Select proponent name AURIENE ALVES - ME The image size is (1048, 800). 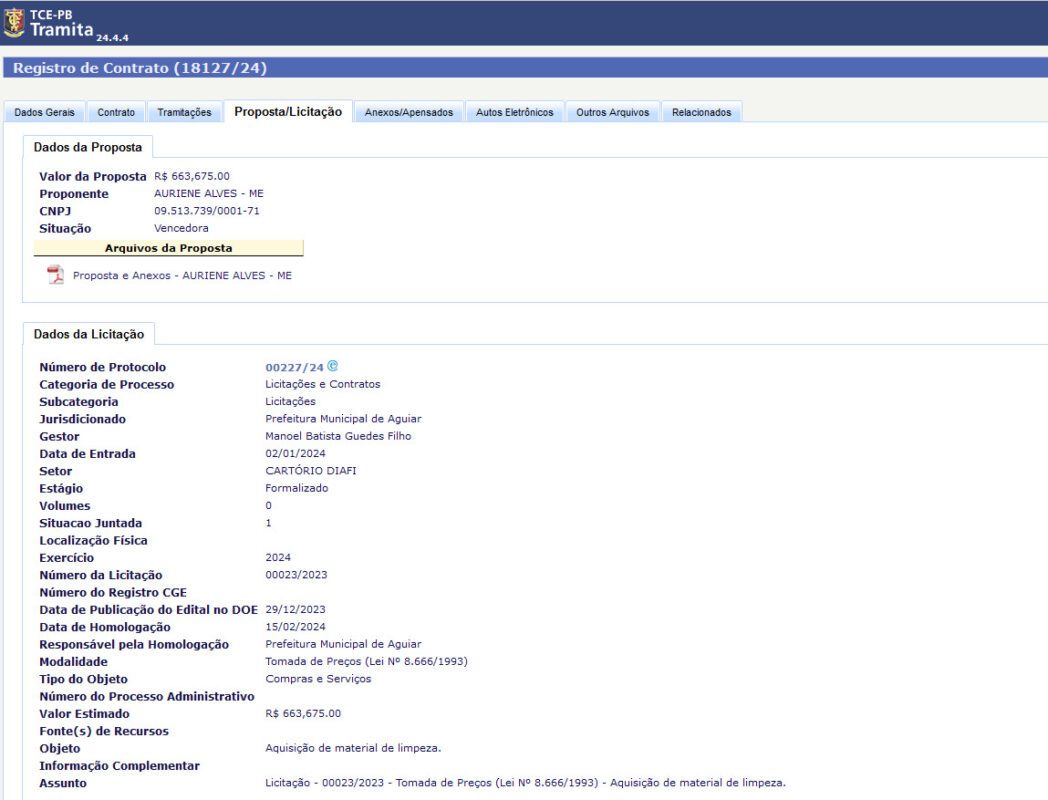[x=209, y=193]
